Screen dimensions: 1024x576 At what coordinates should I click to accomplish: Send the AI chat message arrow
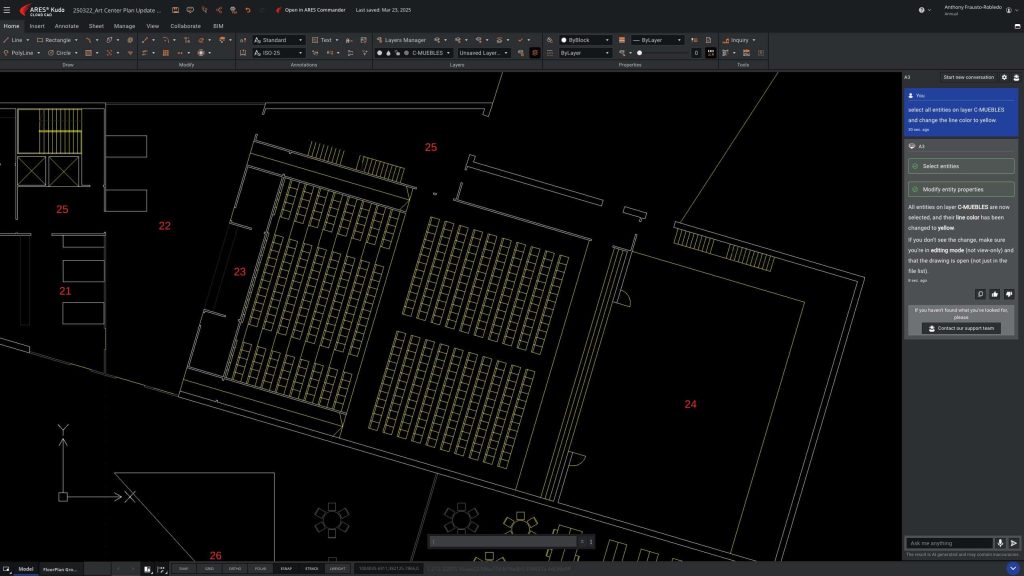pyautogui.click(x=1014, y=543)
